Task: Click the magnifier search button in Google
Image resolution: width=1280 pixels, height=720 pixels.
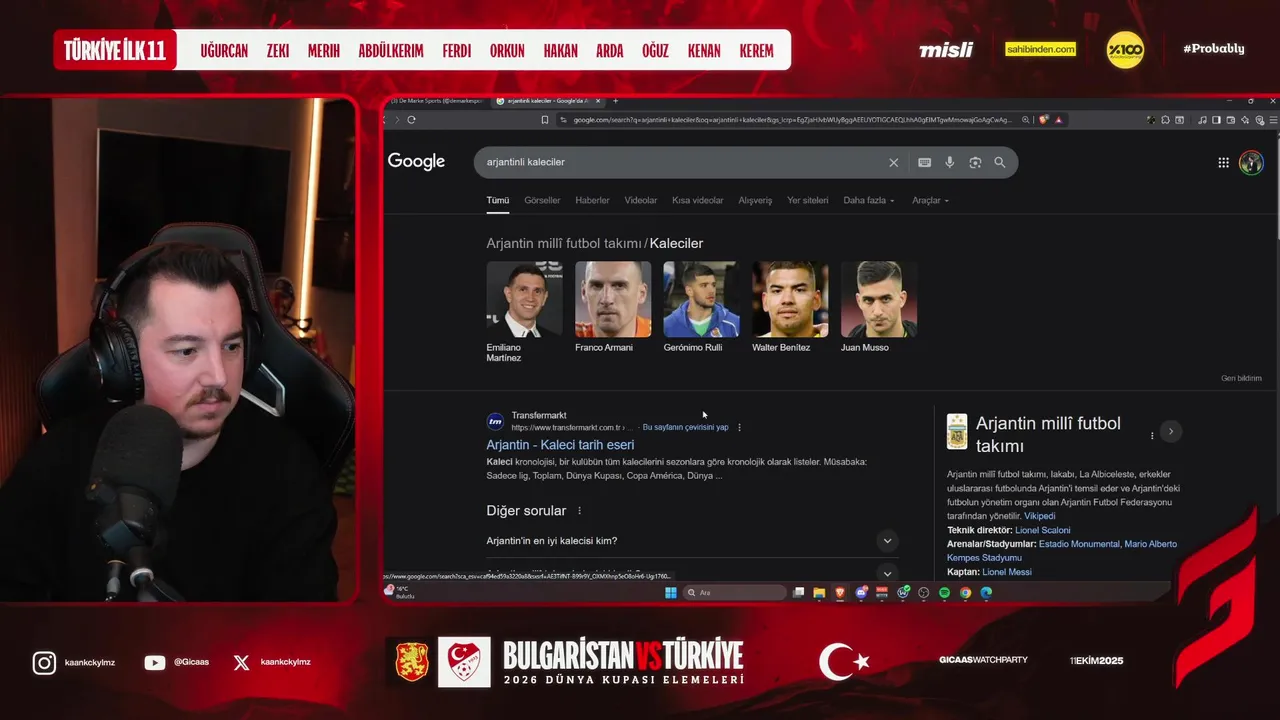Action: [x=999, y=162]
